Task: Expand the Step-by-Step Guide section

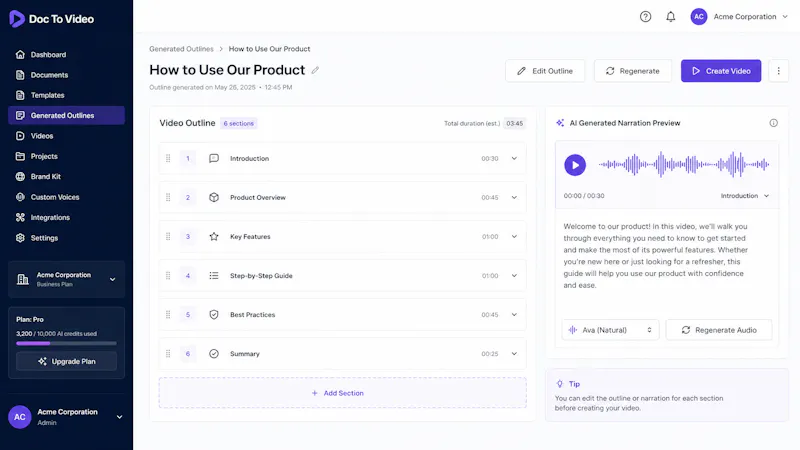Action: click(514, 276)
